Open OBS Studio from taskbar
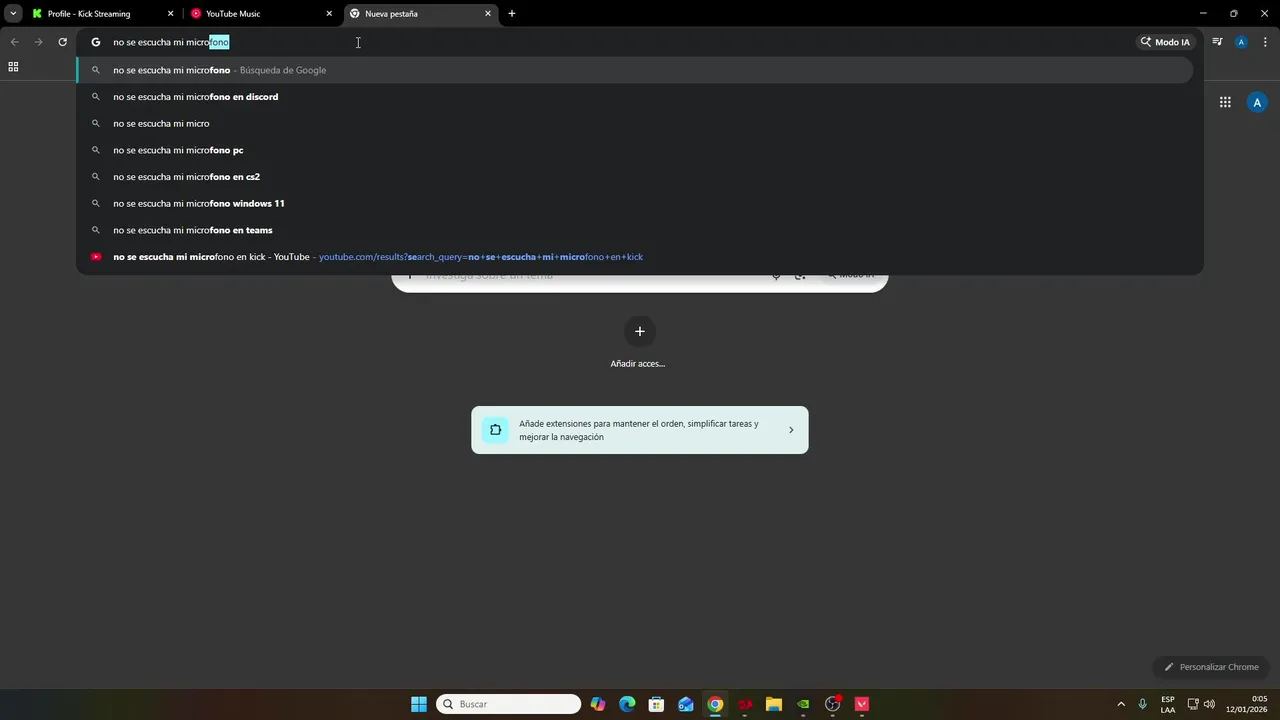 pos(833,704)
